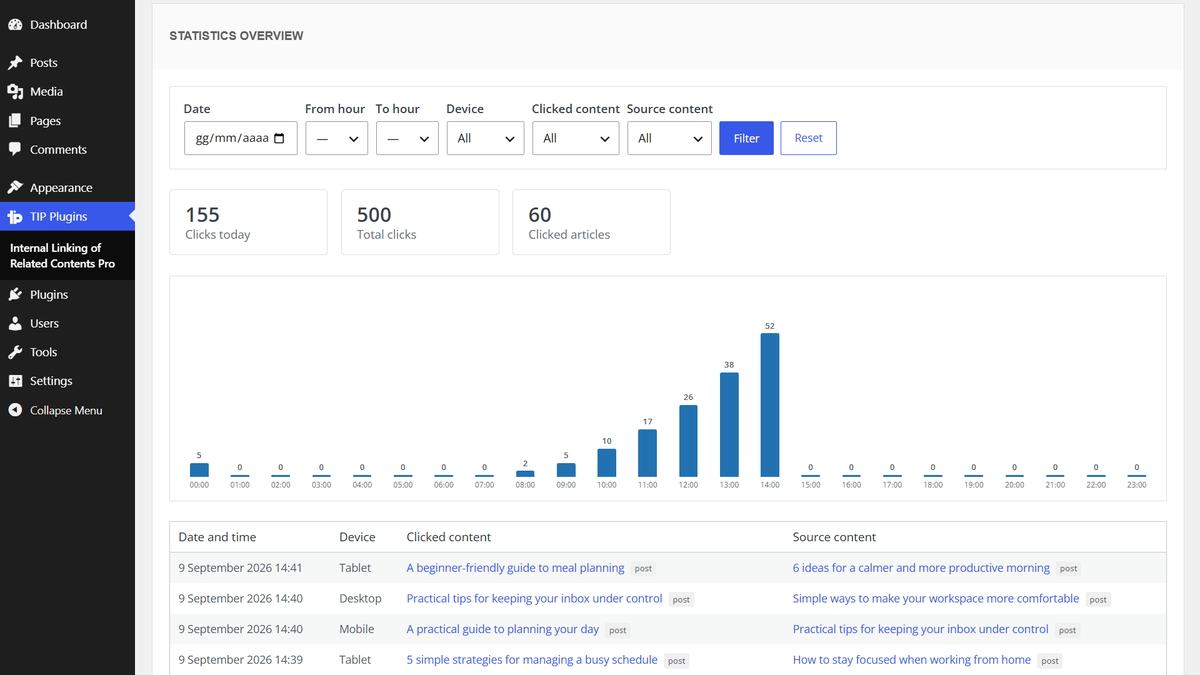Click the STATISTICS OVERVIEW heading
Image resolution: width=1200 pixels, height=675 pixels.
click(236, 36)
